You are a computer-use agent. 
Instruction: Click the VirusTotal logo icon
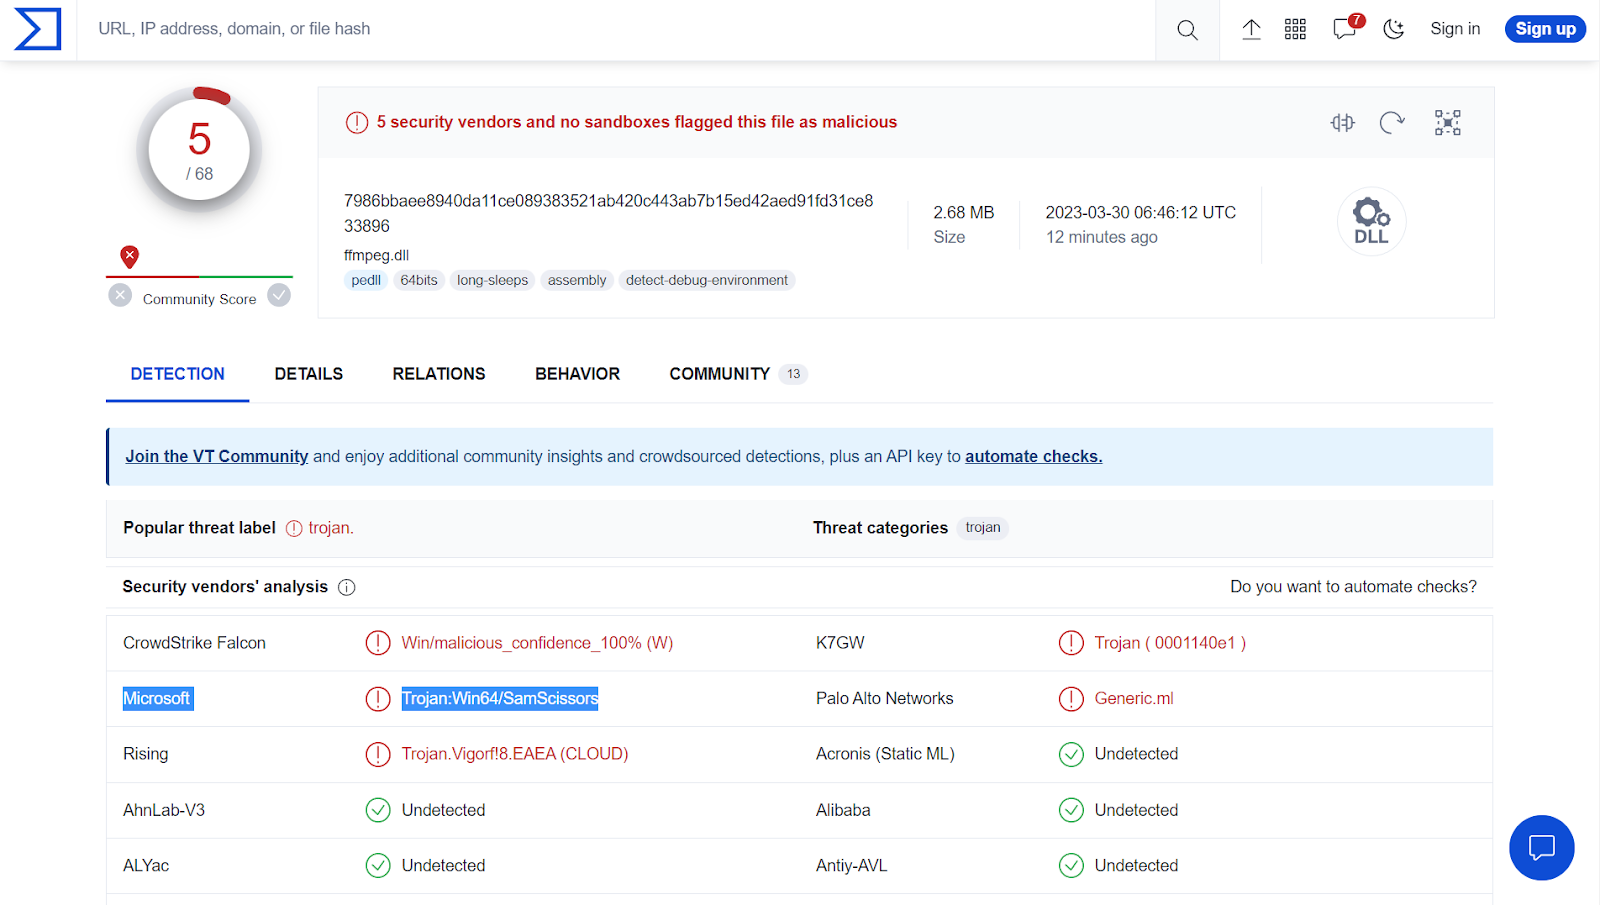point(38,29)
